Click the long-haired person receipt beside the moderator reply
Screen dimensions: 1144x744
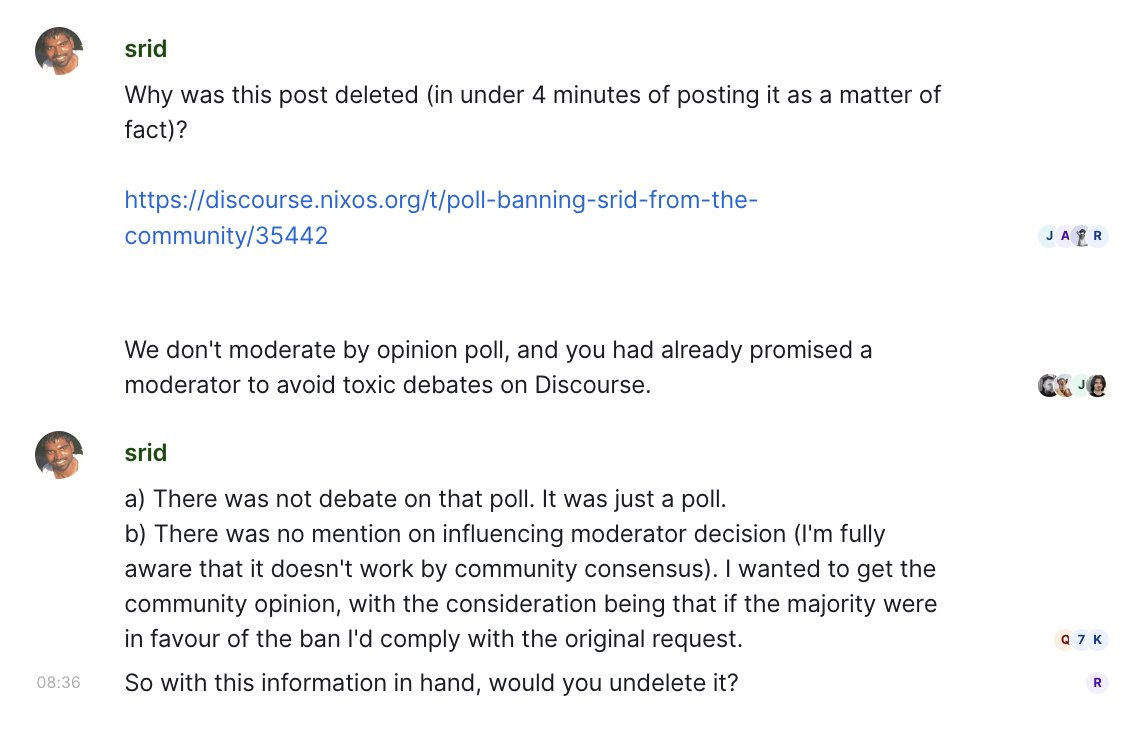pos(1097,385)
